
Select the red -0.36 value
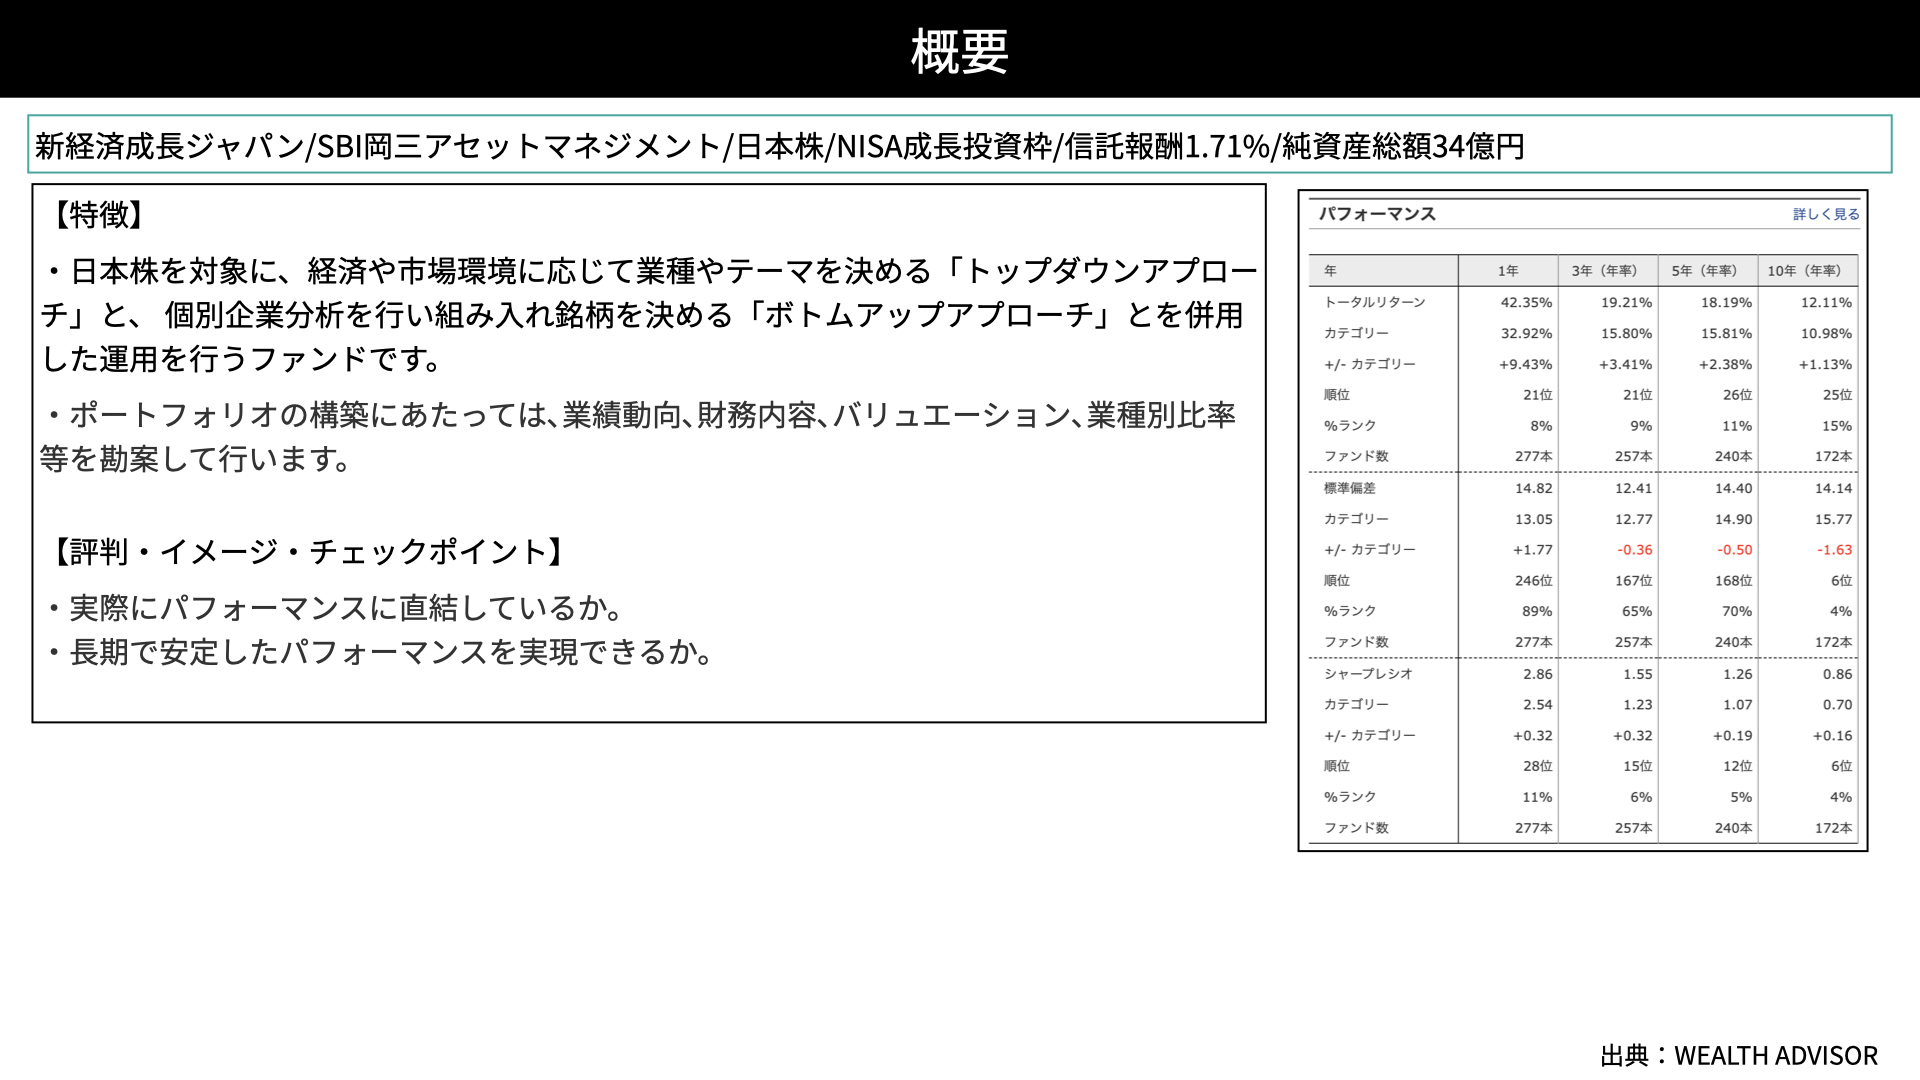(x=1635, y=550)
